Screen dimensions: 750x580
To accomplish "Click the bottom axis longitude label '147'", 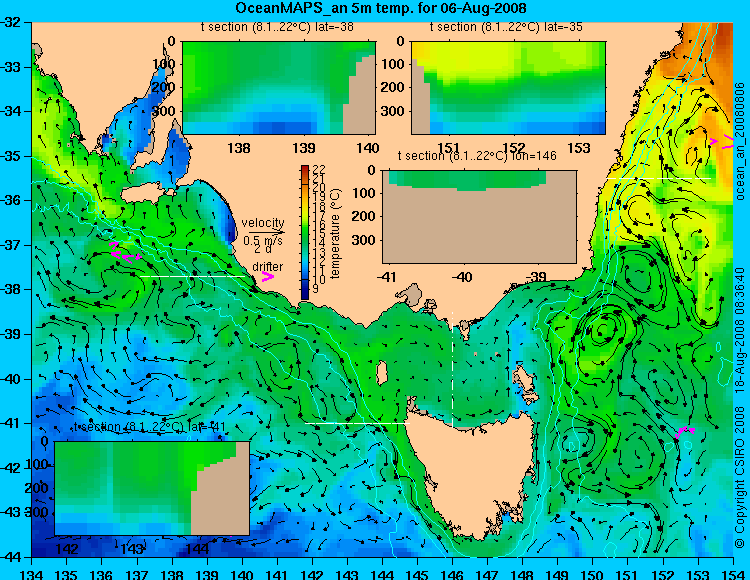I will tap(487, 574).
